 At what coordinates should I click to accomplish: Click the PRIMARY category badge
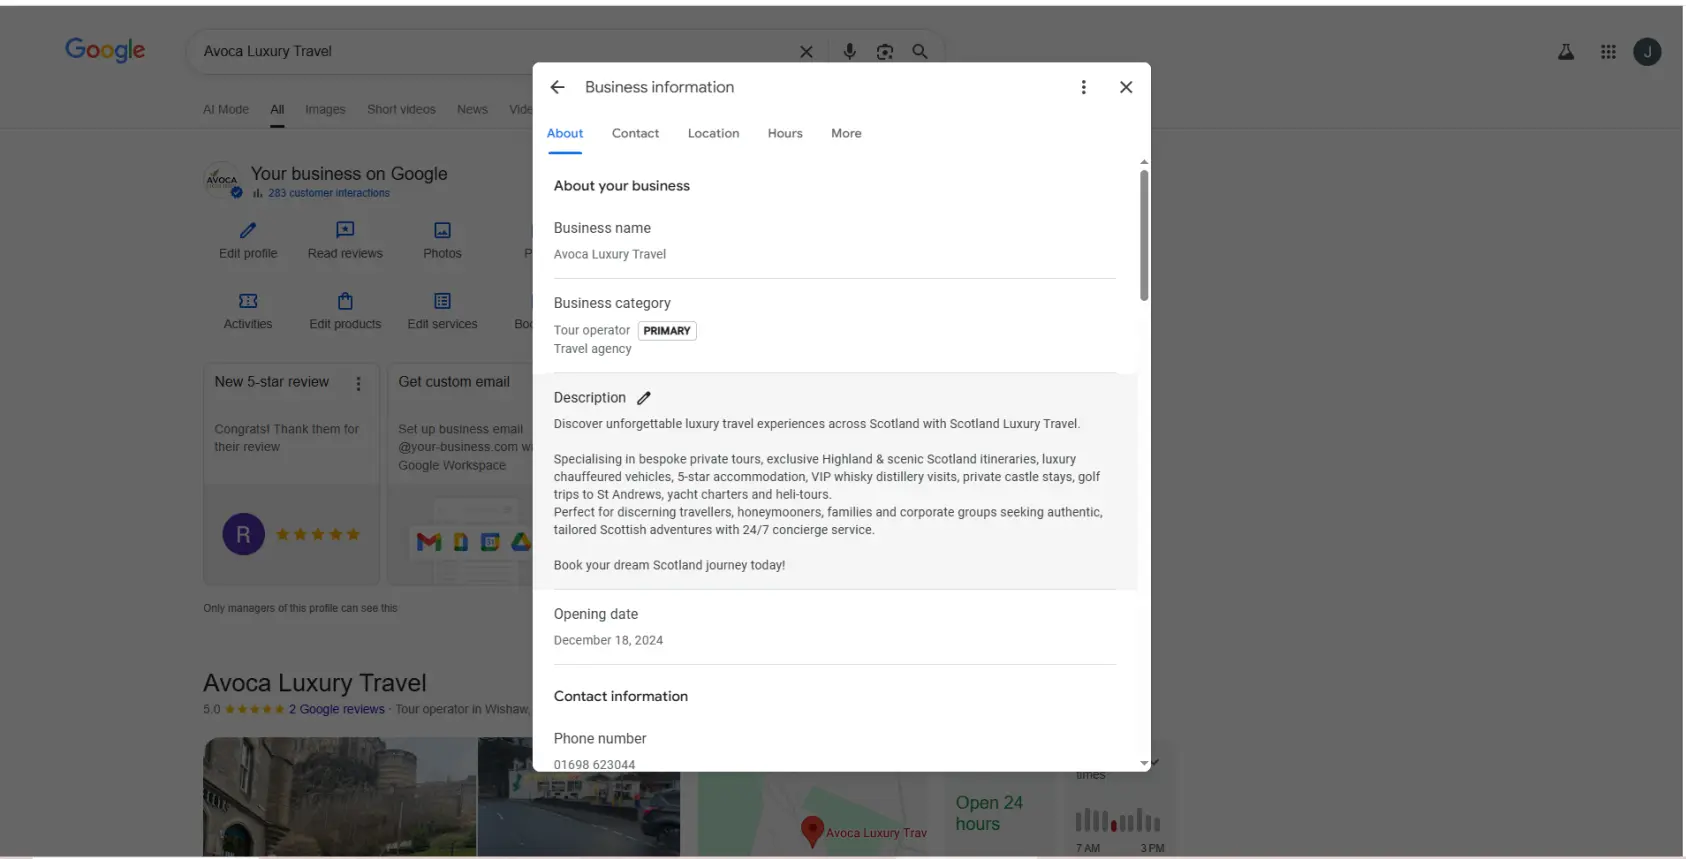click(x=667, y=331)
